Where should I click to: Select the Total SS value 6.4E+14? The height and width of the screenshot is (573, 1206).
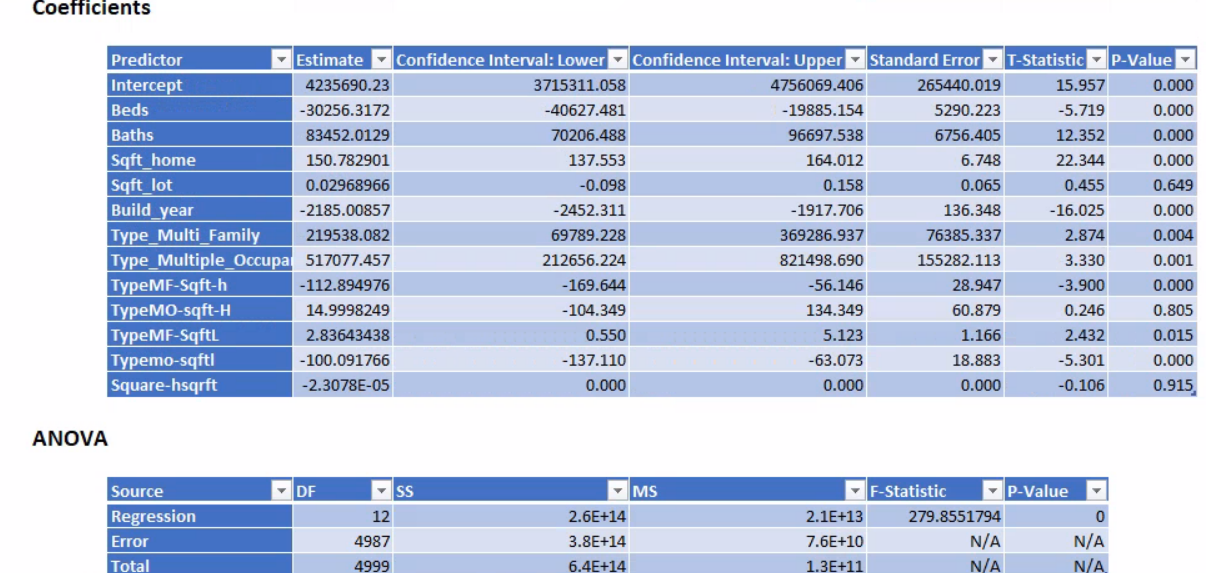(511, 564)
